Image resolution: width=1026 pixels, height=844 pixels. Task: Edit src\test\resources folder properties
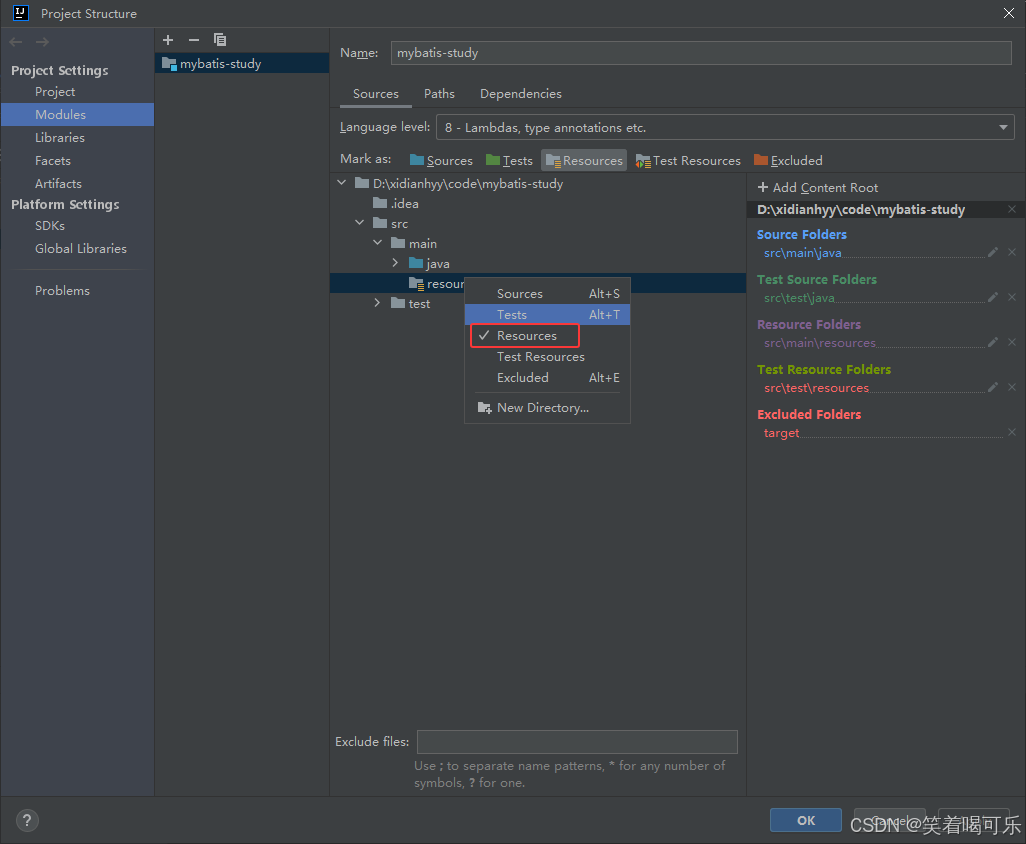coord(993,387)
